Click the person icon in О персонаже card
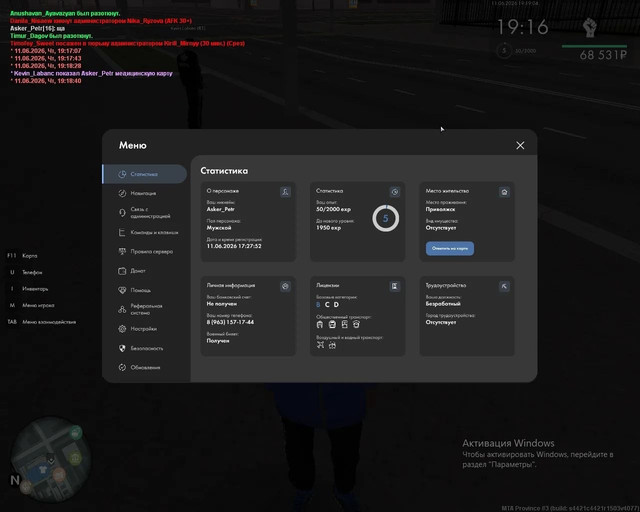 click(x=285, y=192)
